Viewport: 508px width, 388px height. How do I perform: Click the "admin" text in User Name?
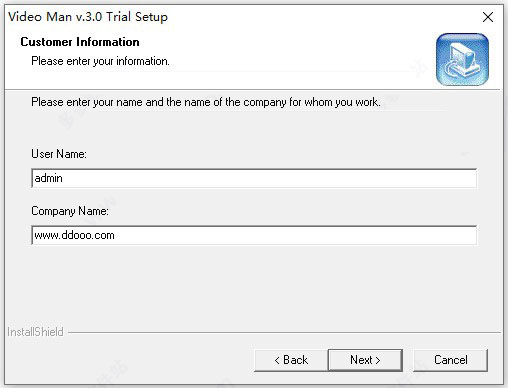pyautogui.click(x=49, y=178)
